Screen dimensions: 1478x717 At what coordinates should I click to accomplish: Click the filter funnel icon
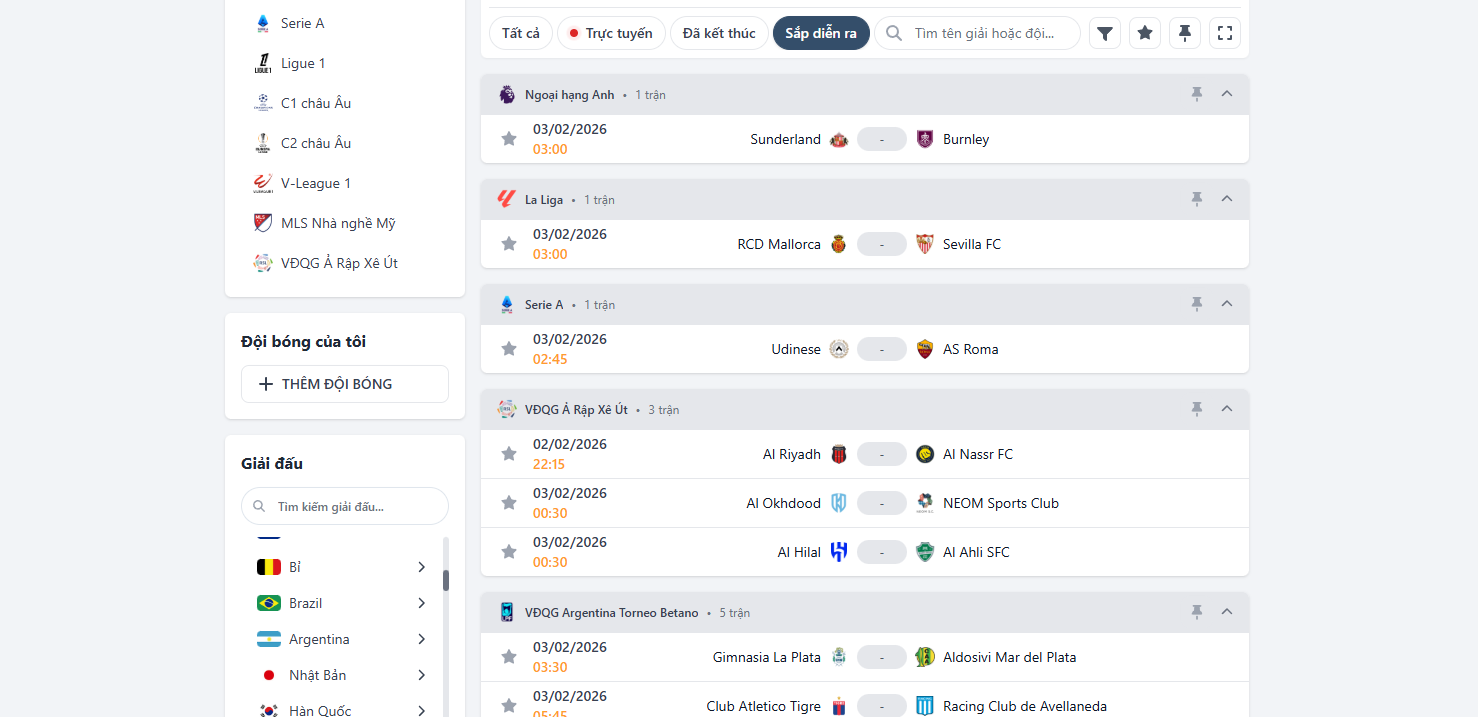coord(1104,33)
